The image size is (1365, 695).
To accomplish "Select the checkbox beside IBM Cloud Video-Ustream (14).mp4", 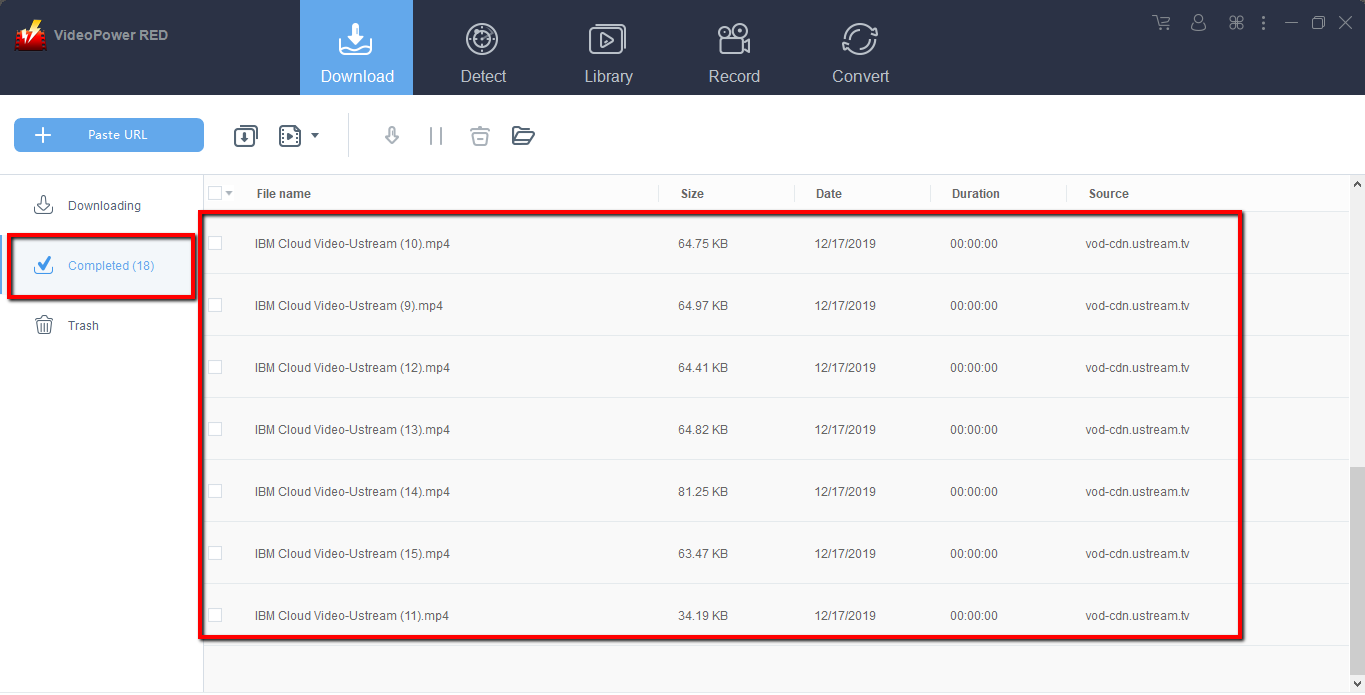I will tap(214, 491).
